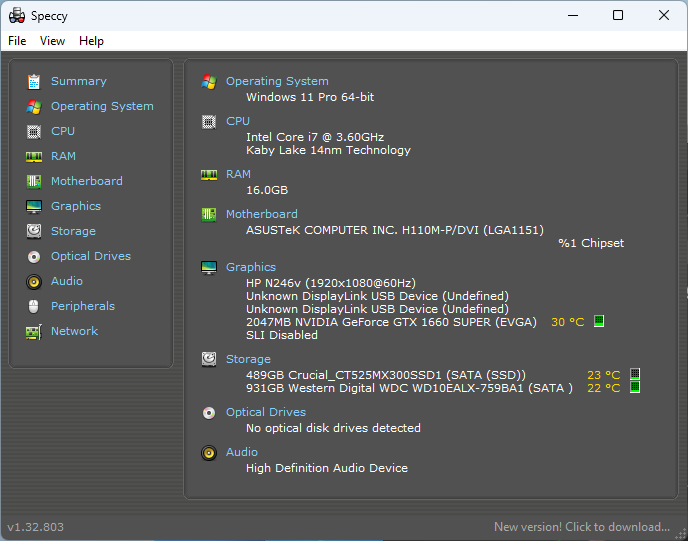Open the View menu

click(x=52, y=41)
